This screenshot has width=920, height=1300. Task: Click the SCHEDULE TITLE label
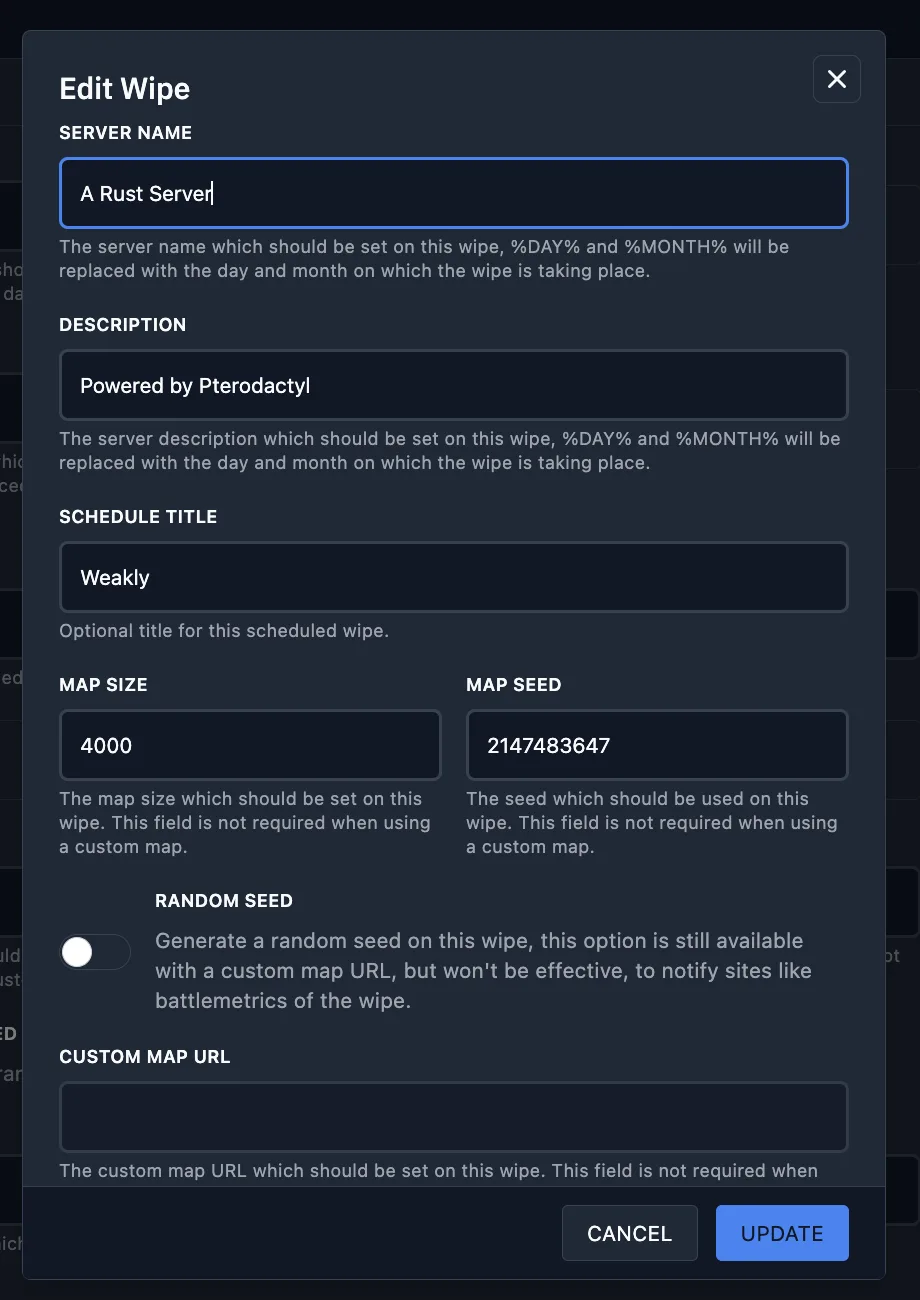138,517
